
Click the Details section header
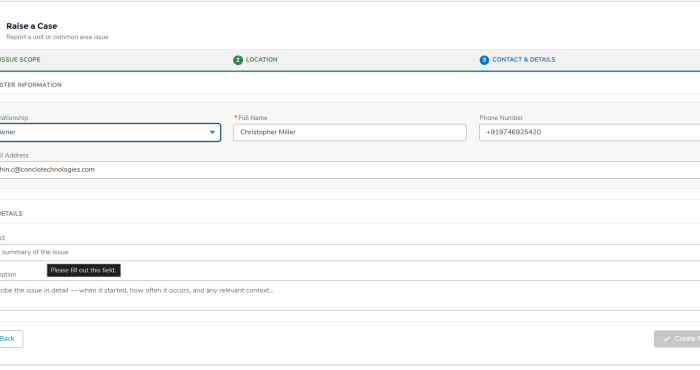tap(11, 214)
